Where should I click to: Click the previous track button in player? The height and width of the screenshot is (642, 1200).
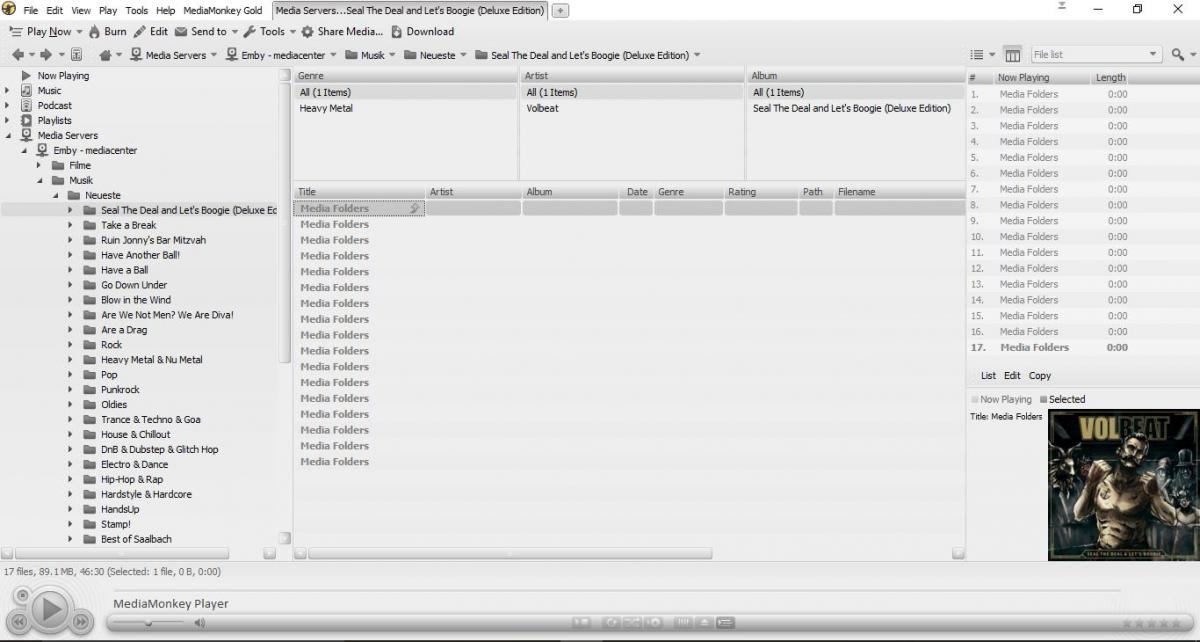click(x=18, y=621)
